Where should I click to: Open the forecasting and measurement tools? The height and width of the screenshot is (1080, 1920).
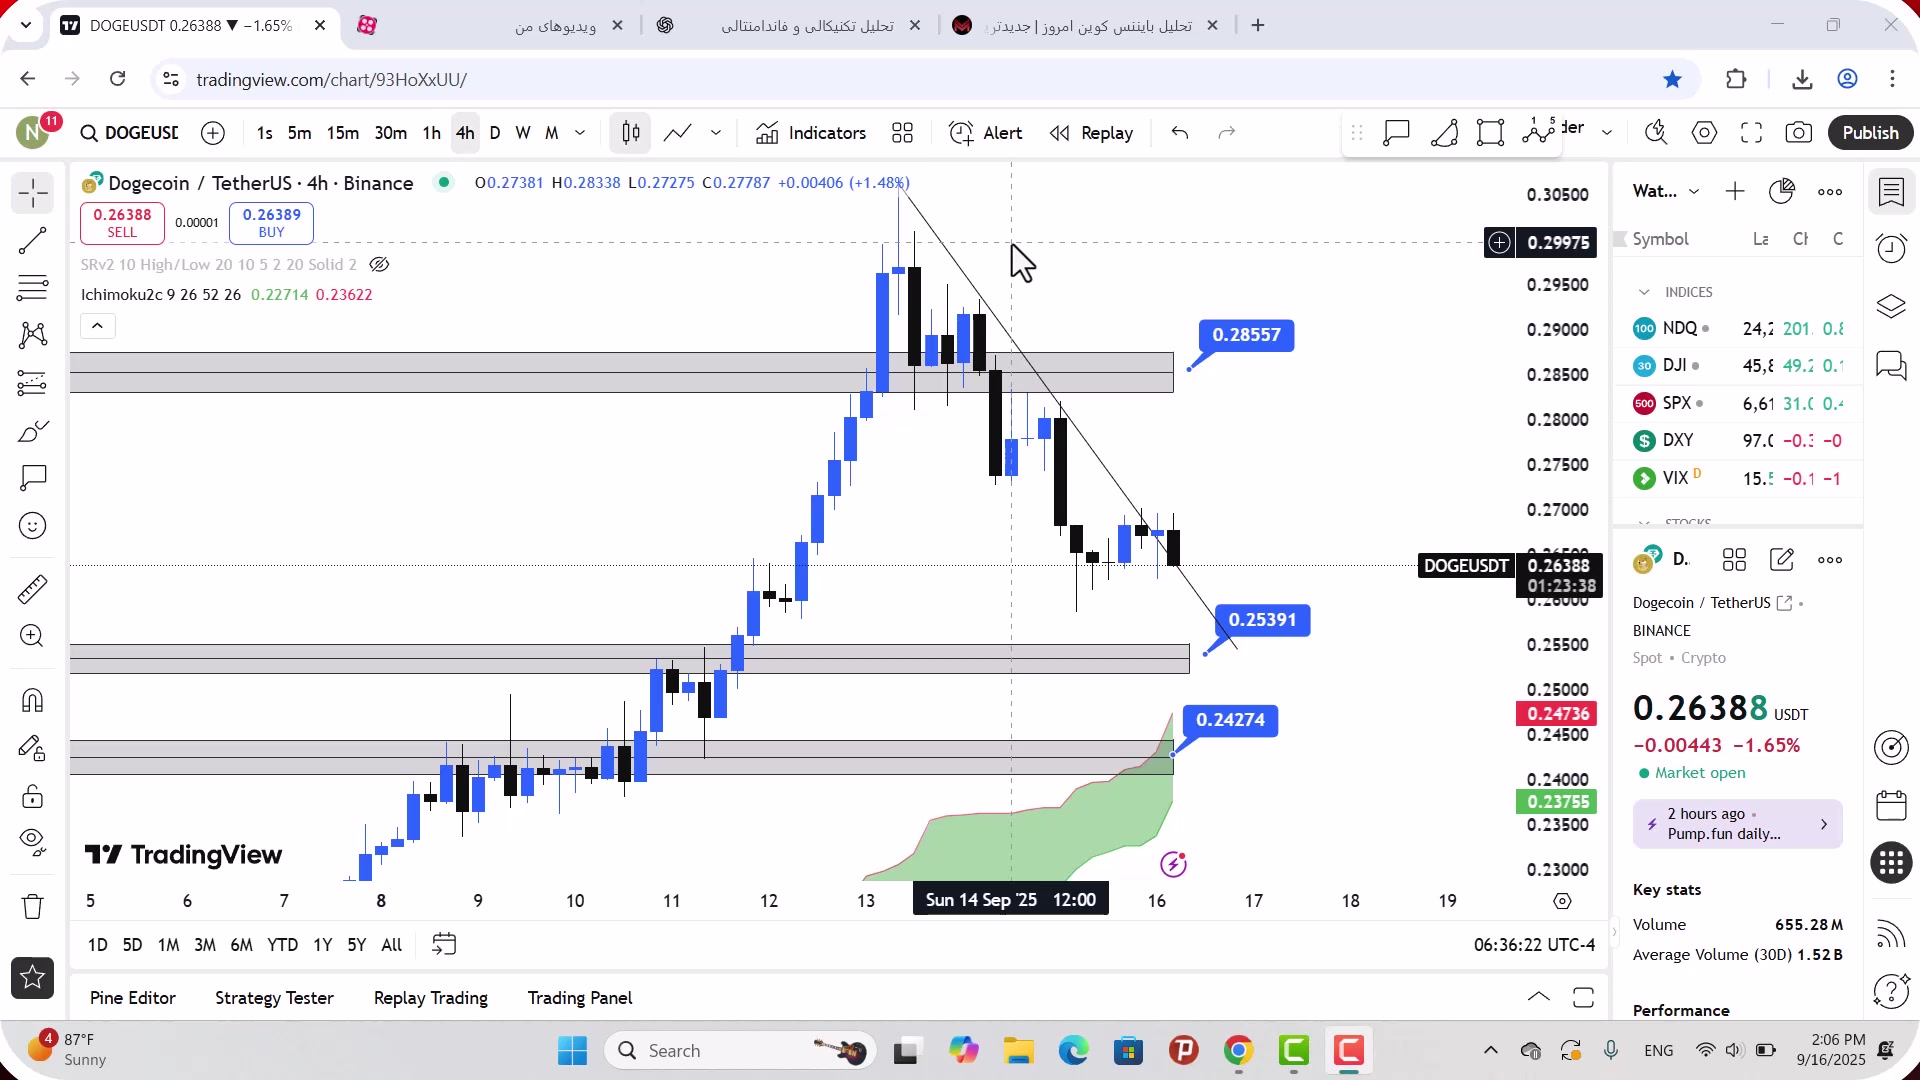pos(33,383)
